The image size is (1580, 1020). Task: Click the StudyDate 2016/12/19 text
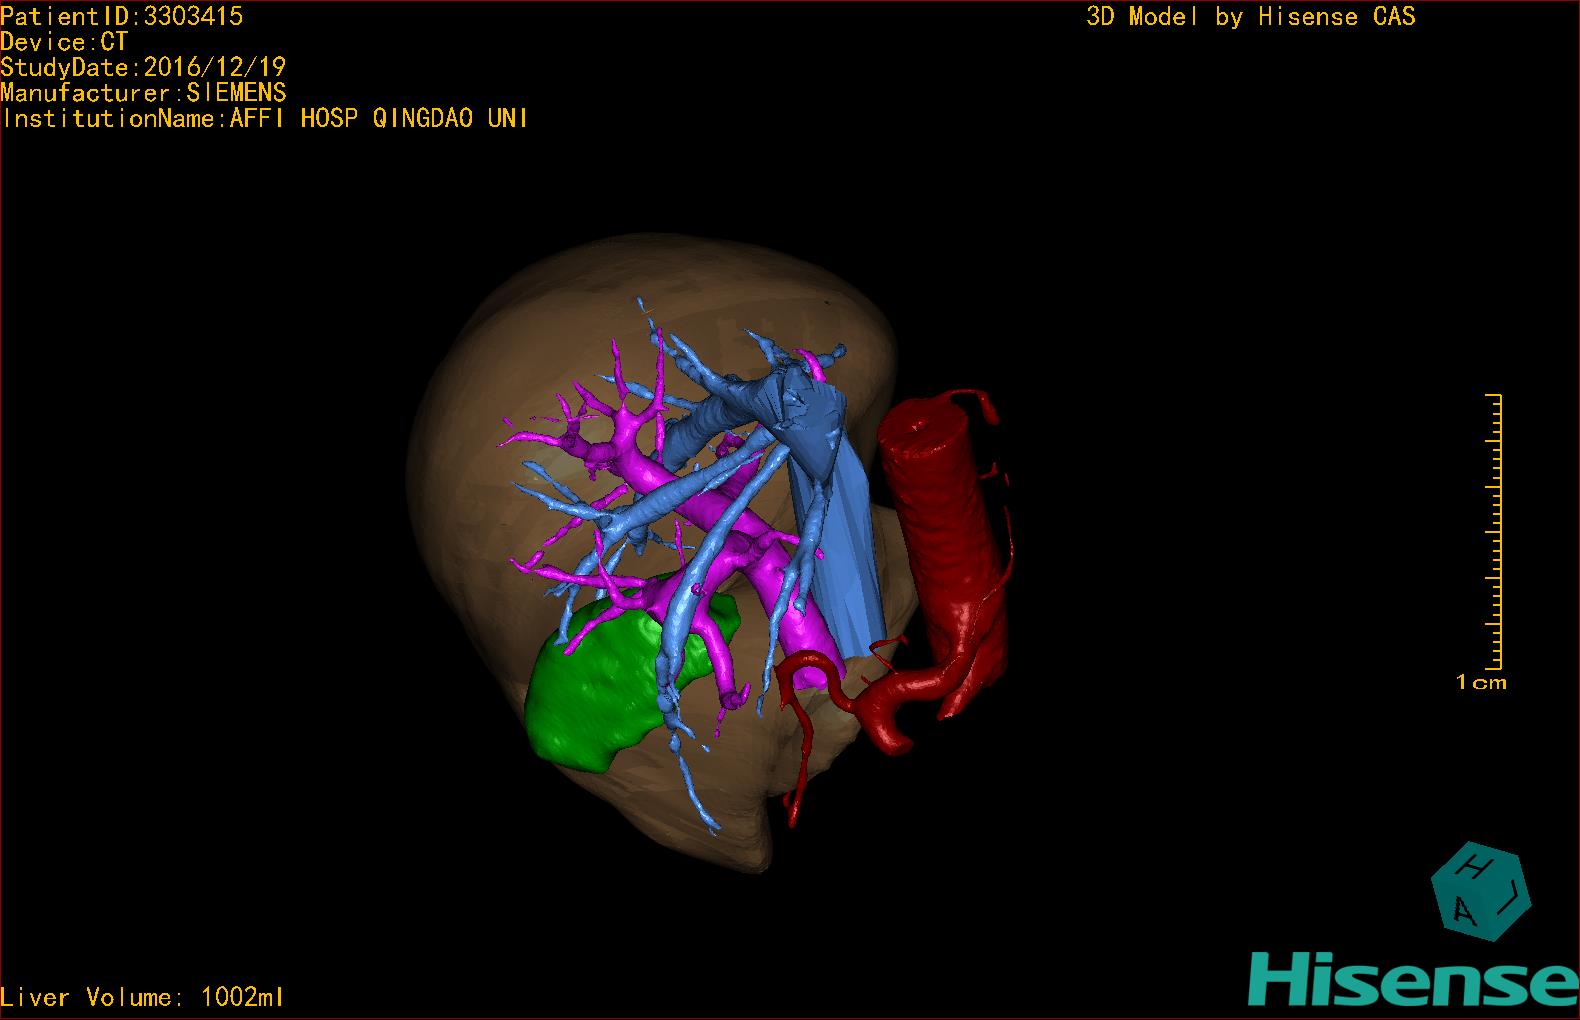coord(143,68)
